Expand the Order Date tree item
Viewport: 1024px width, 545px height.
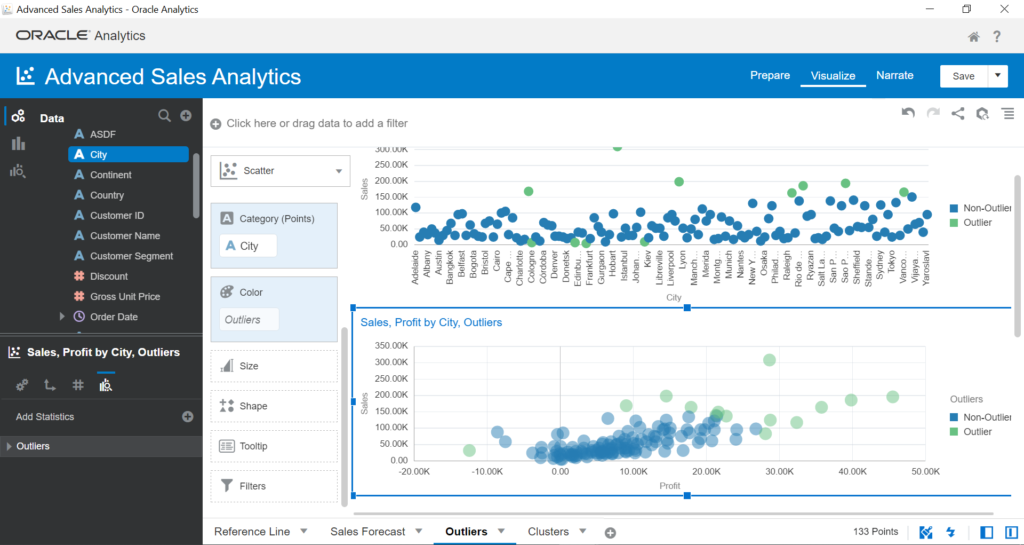[62, 317]
